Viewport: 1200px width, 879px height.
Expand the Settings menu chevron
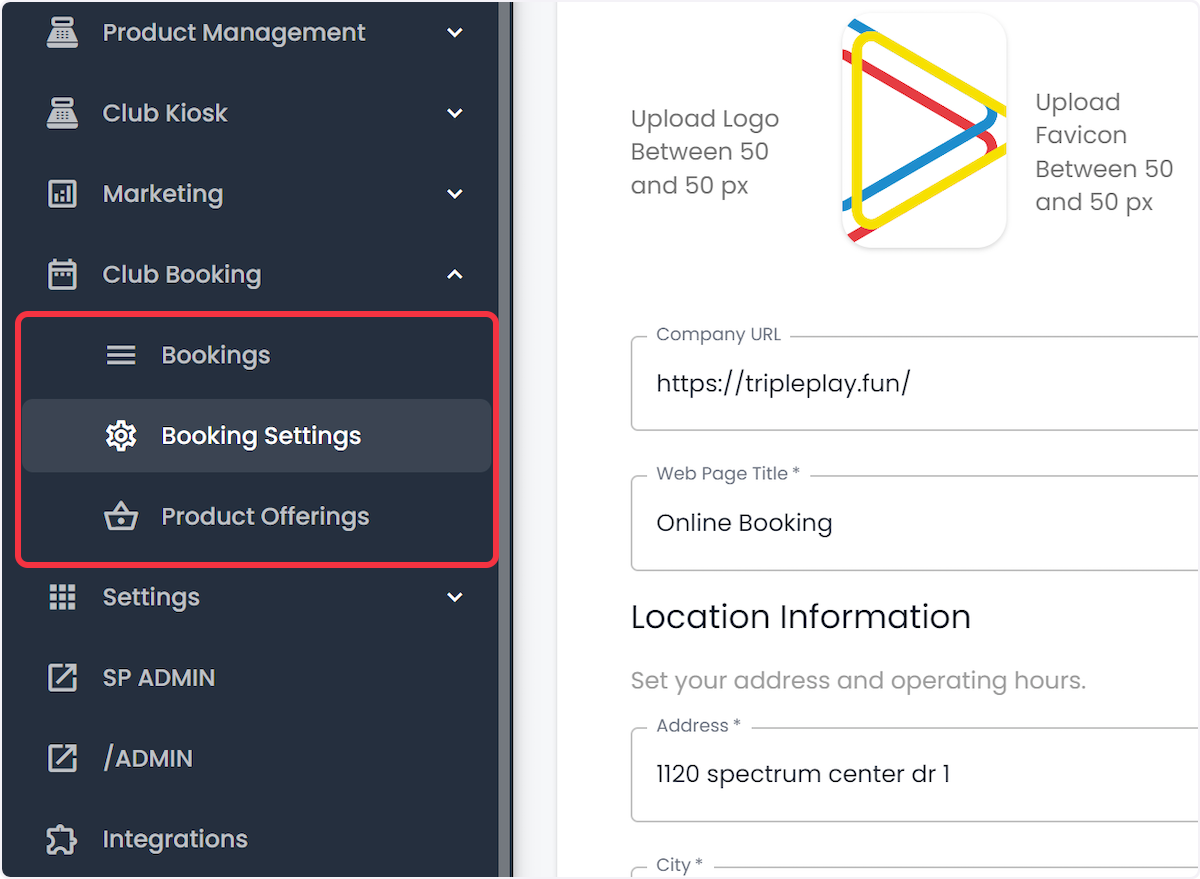coord(455,597)
